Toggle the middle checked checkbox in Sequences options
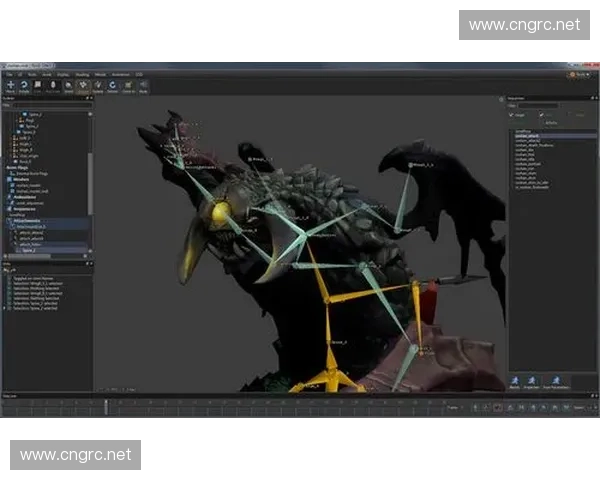Viewport: 600px width, 480px height. [541, 114]
